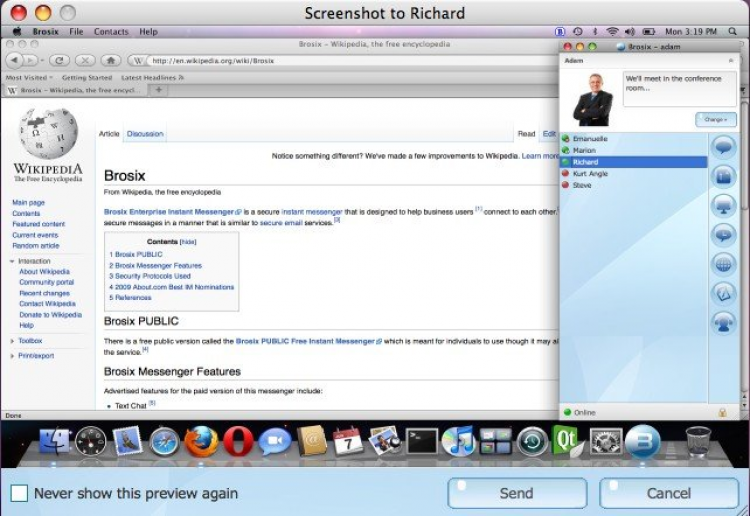Open the Help menu
The height and width of the screenshot is (516, 750).
pyautogui.click(x=148, y=32)
